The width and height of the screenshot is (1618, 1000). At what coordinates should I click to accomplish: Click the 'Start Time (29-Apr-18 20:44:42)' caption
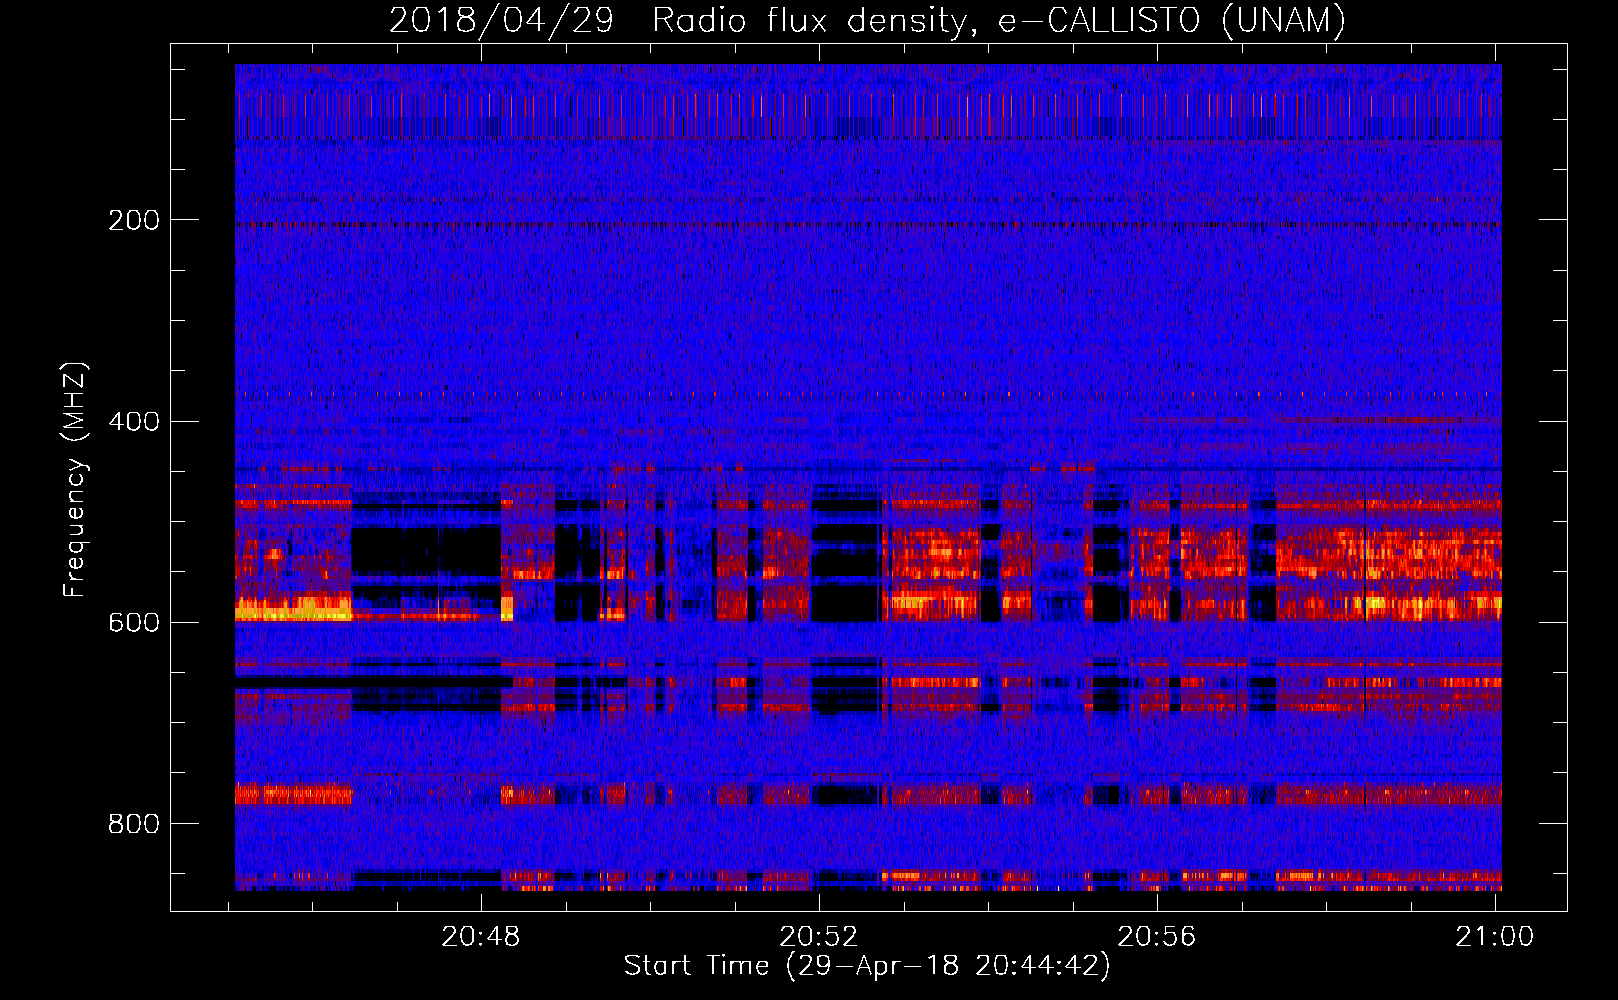[867, 966]
